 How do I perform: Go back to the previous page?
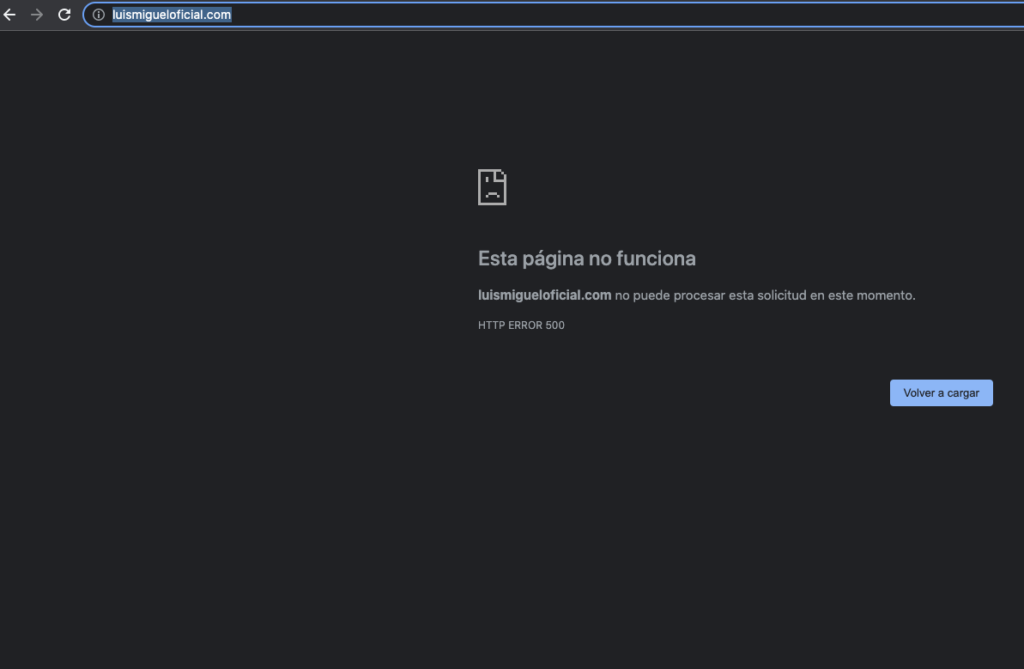pos(11,15)
